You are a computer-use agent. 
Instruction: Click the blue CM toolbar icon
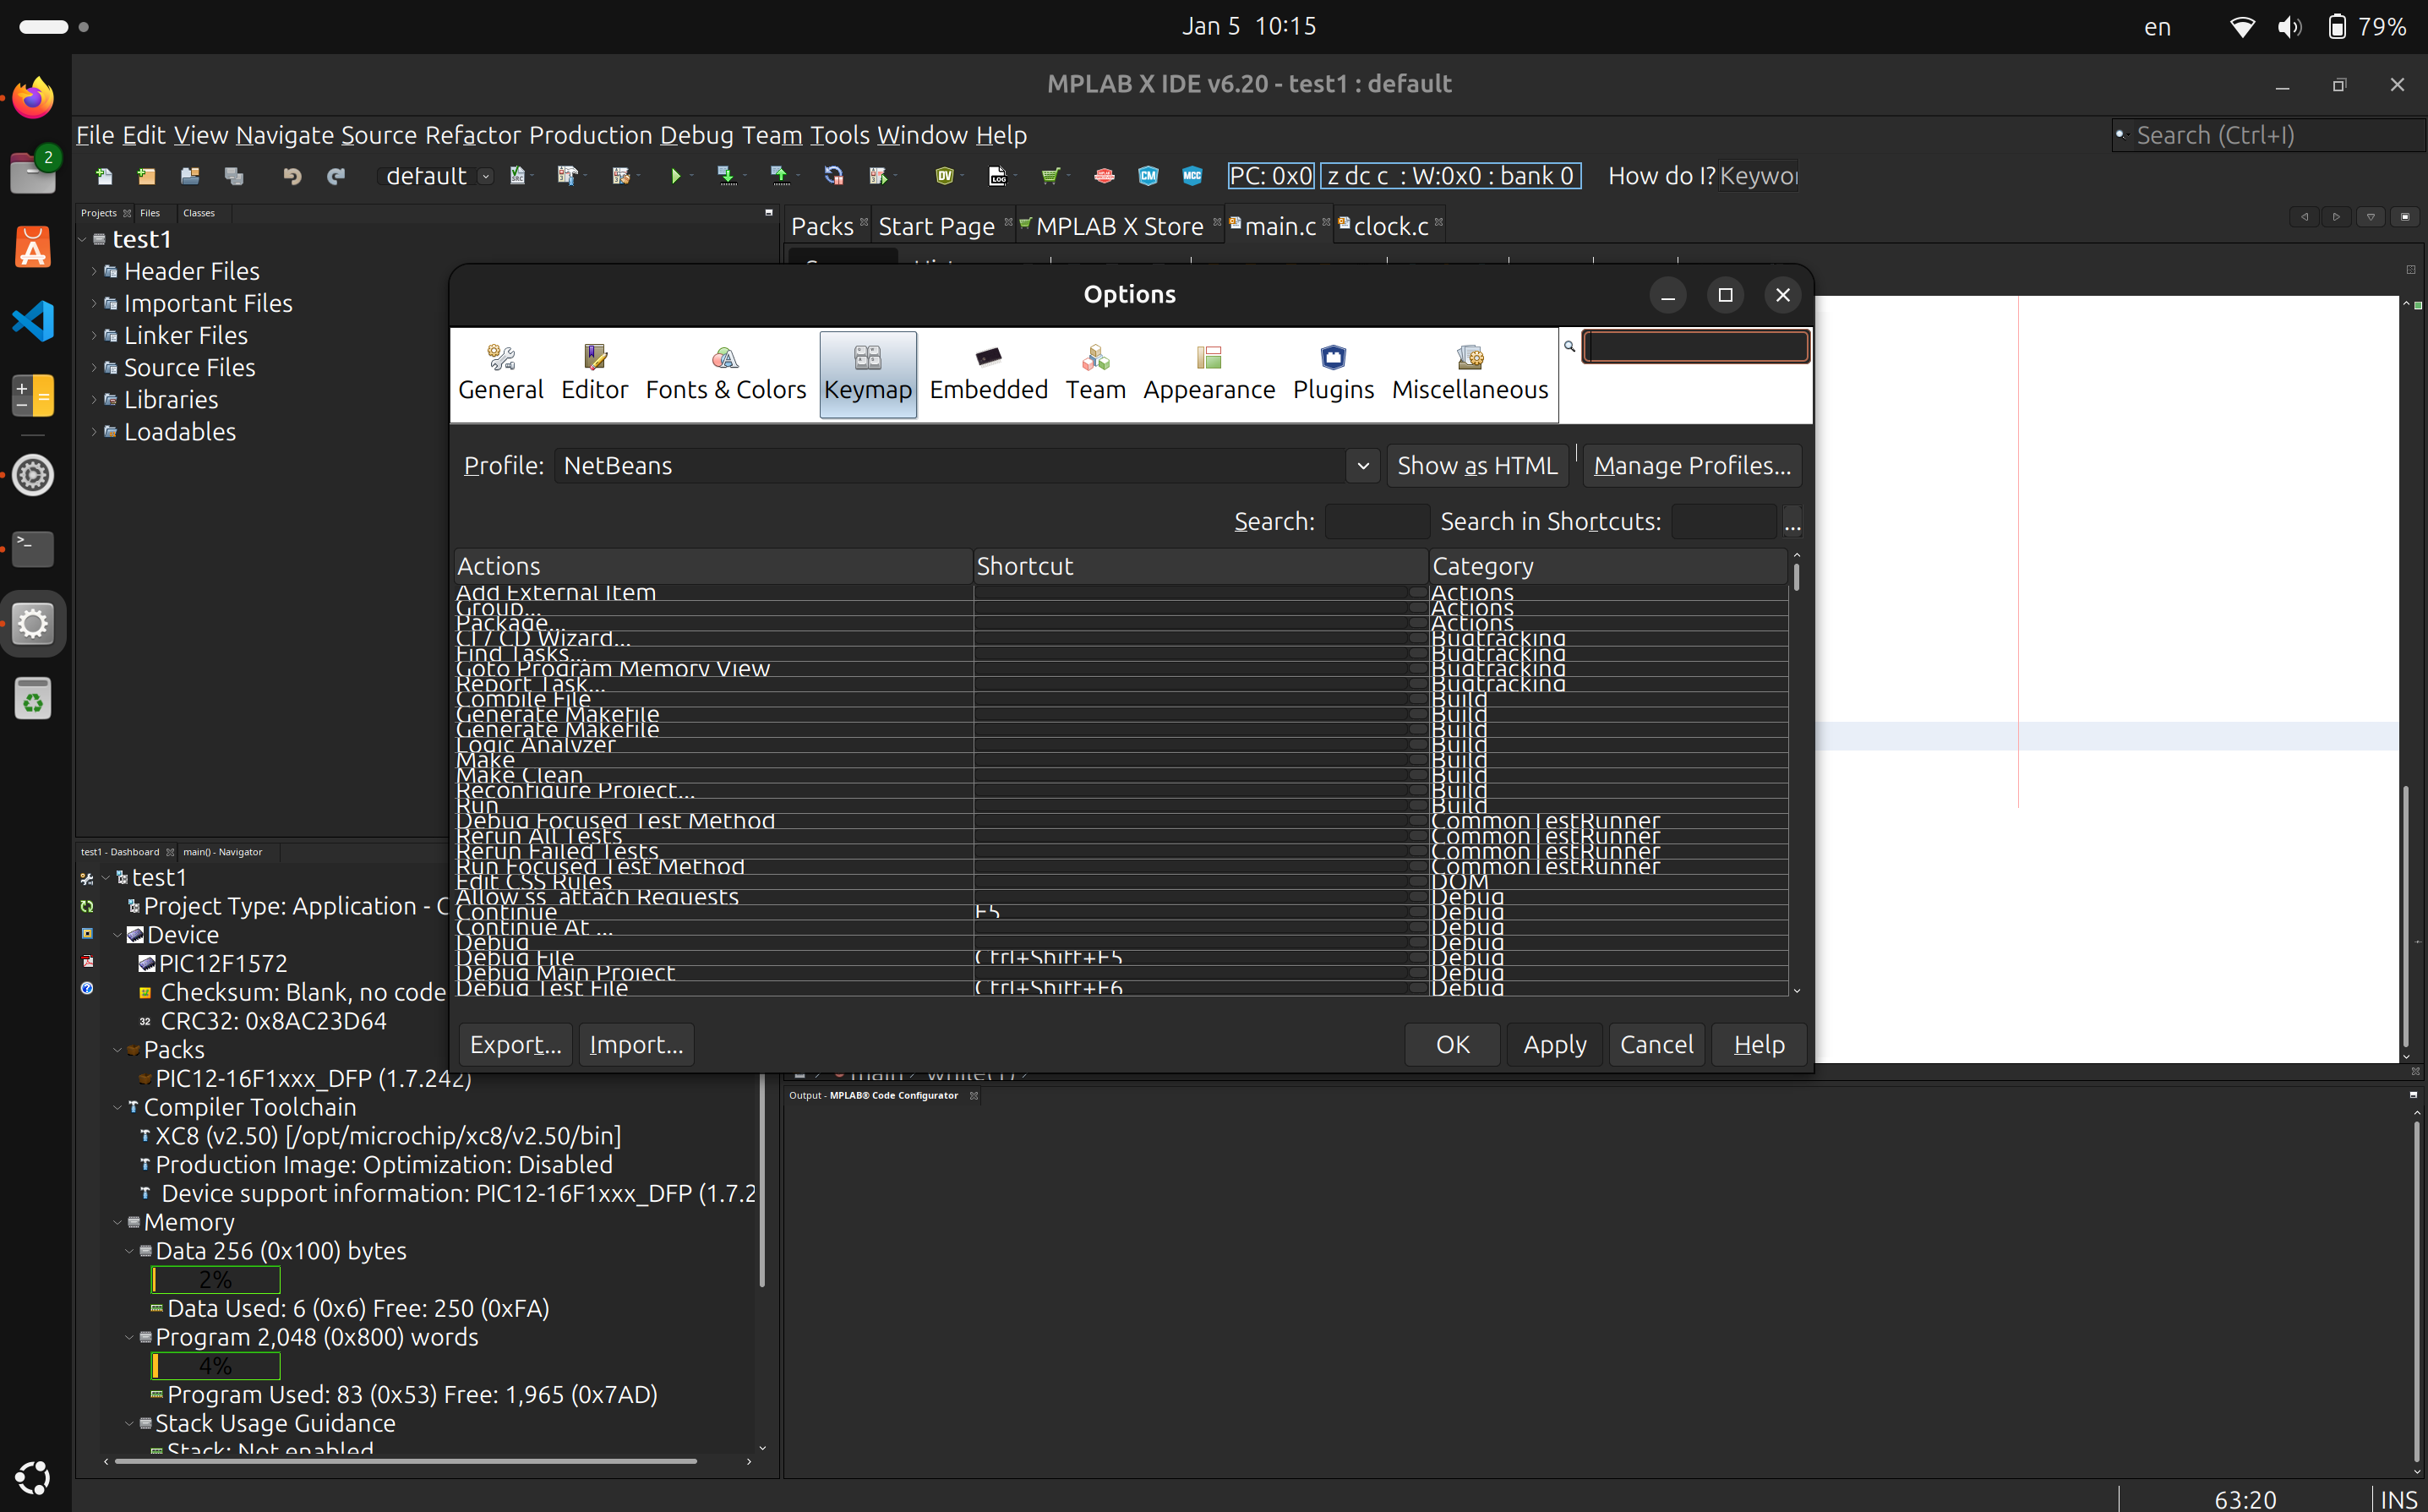pos(1148,176)
